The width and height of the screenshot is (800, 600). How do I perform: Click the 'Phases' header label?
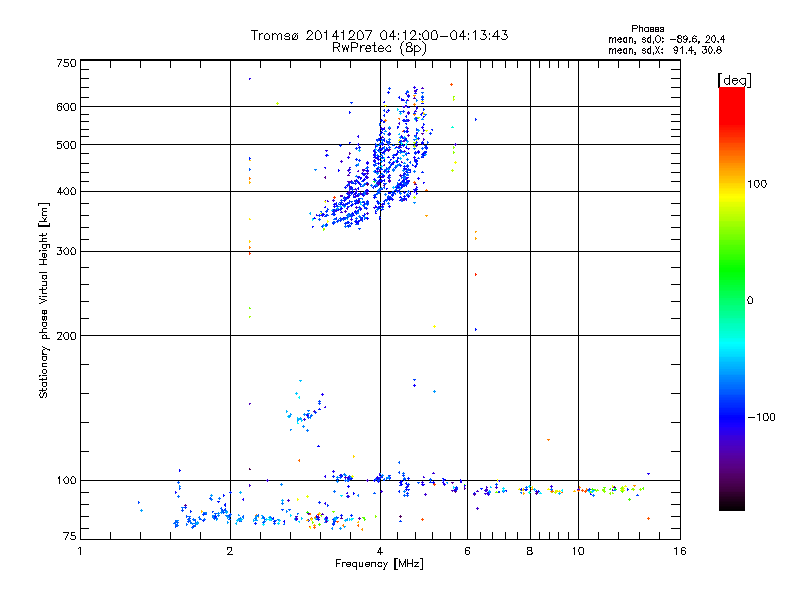647,29
